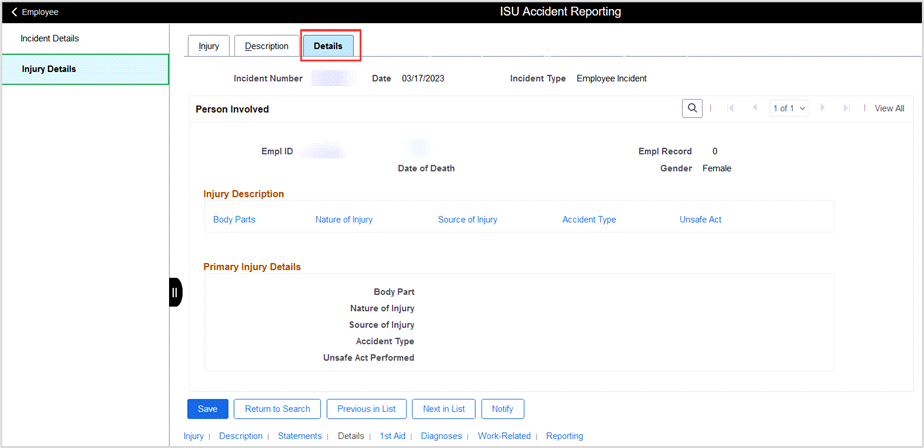924x448 pixels.
Task: Open the Nature of Injury link
Action: pos(344,219)
